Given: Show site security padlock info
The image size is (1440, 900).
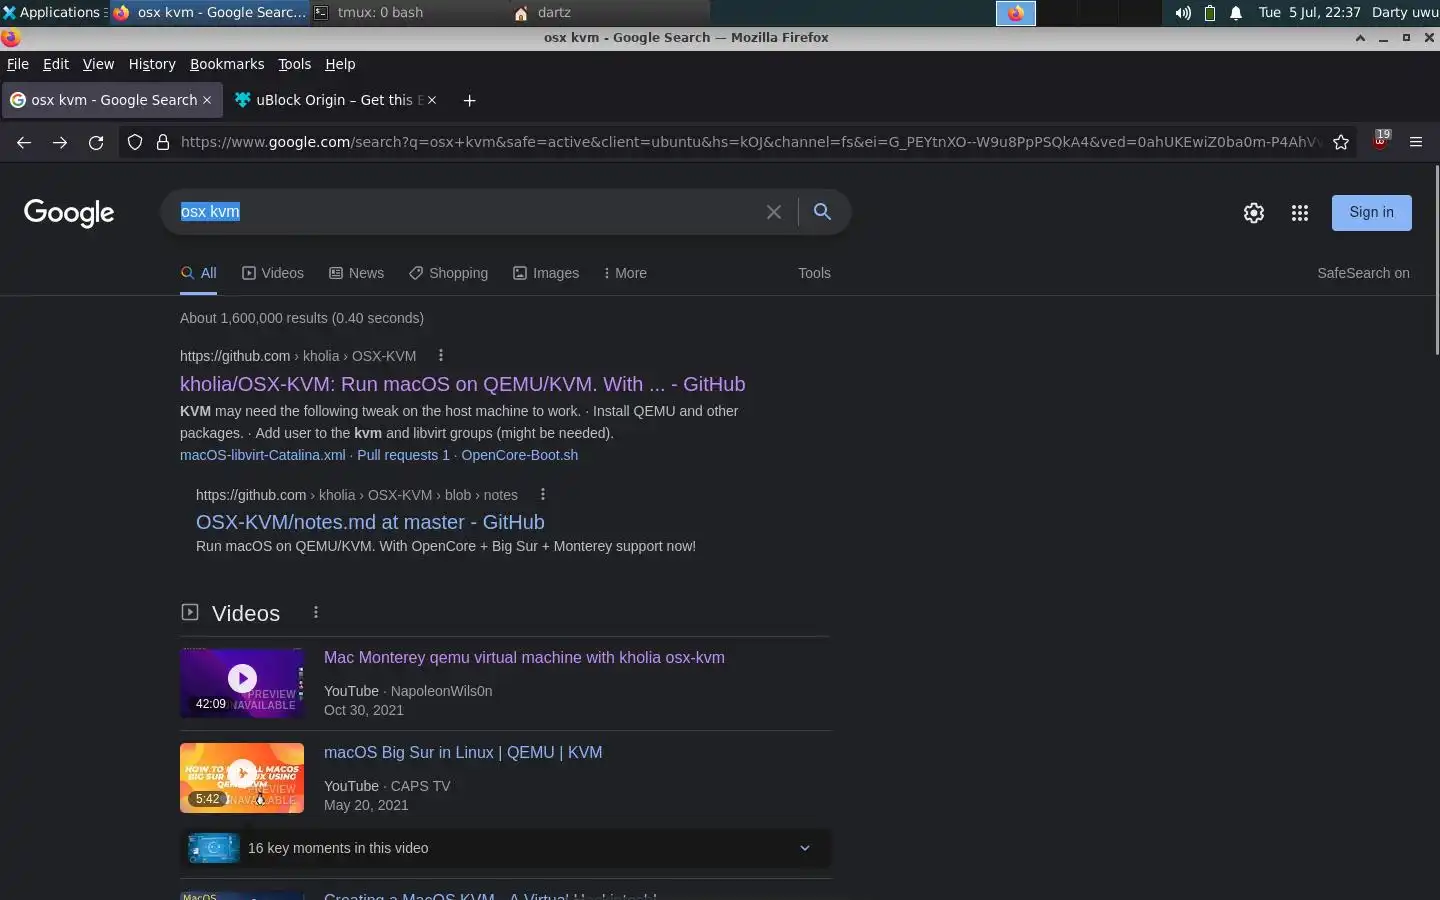Looking at the screenshot, I should (163, 142).
